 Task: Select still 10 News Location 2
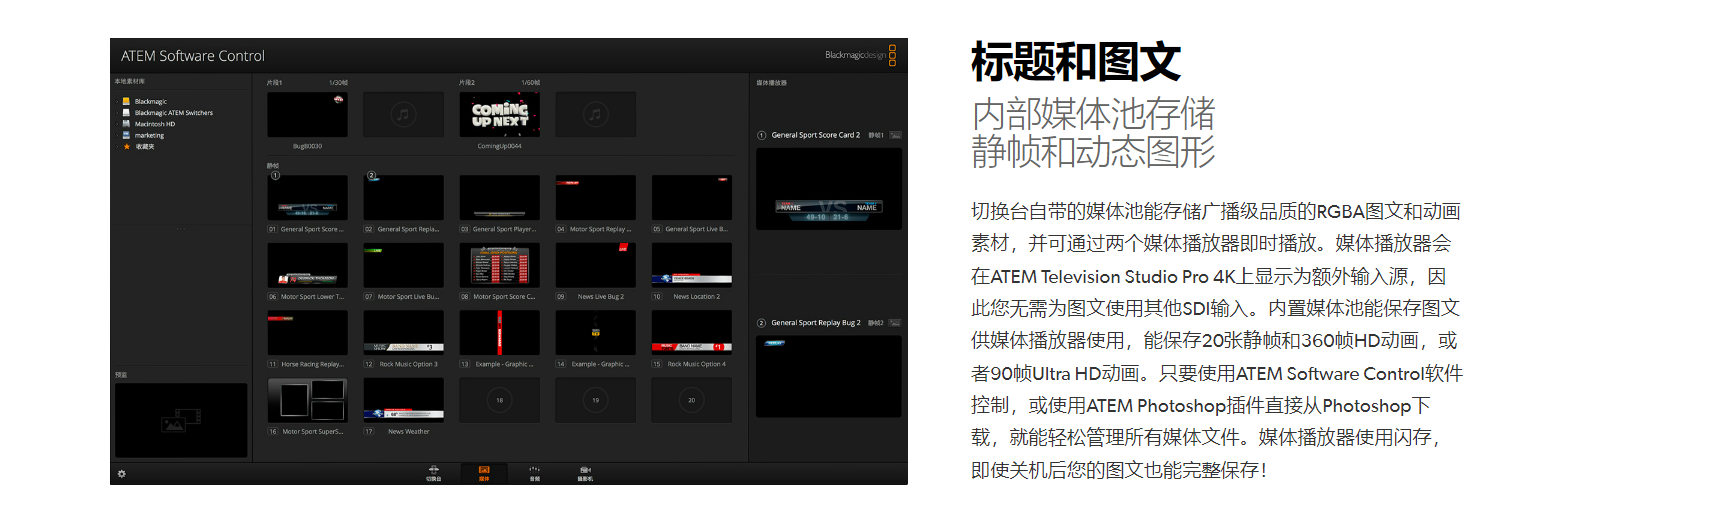tap(691, 265)
